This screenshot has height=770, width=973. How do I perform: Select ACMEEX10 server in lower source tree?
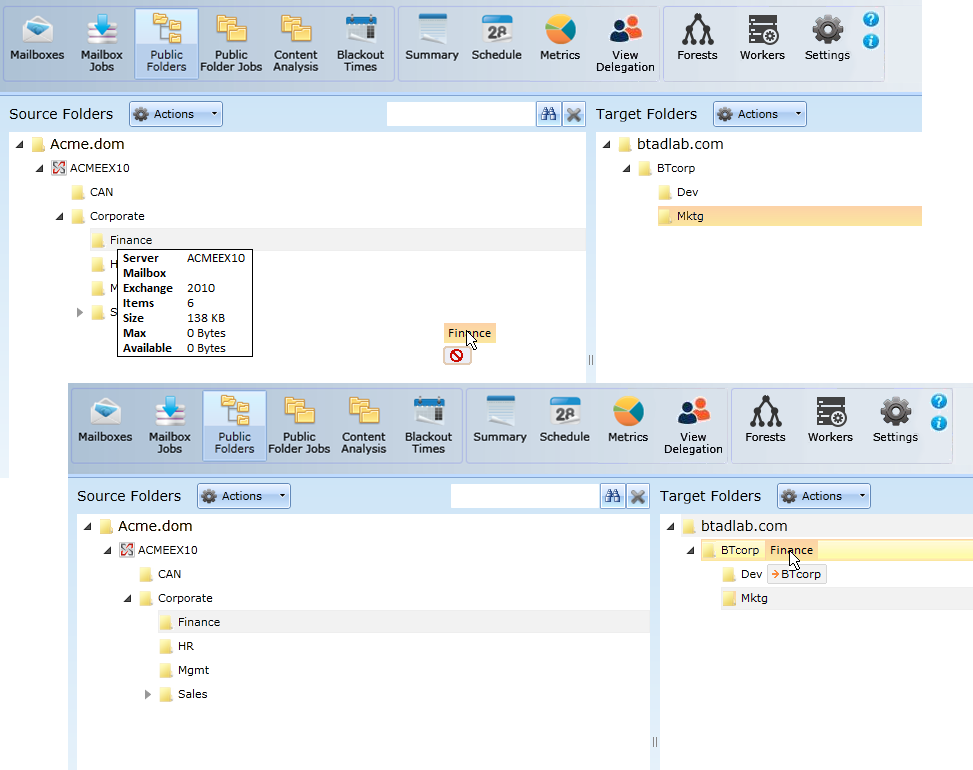(168, 550)
